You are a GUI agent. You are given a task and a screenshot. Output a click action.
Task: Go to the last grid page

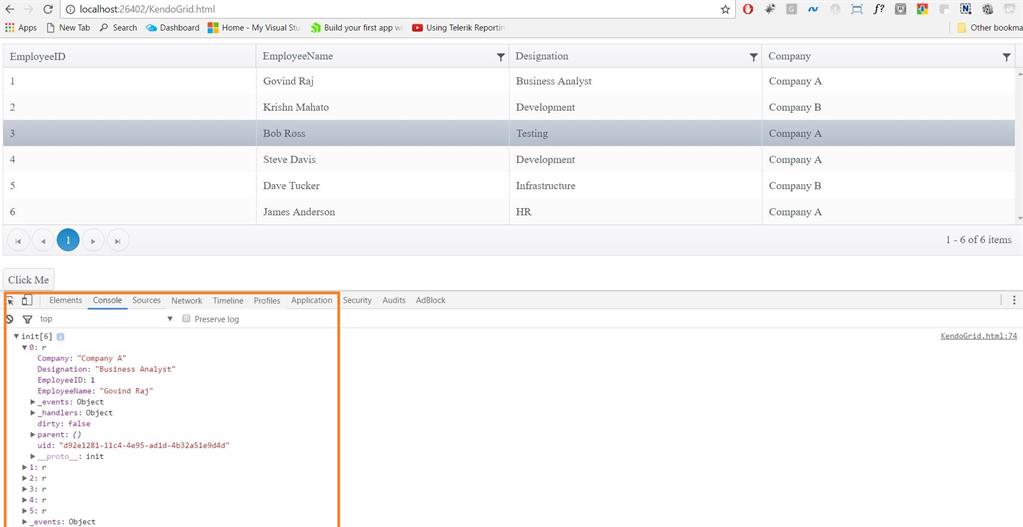click(117, 241)
